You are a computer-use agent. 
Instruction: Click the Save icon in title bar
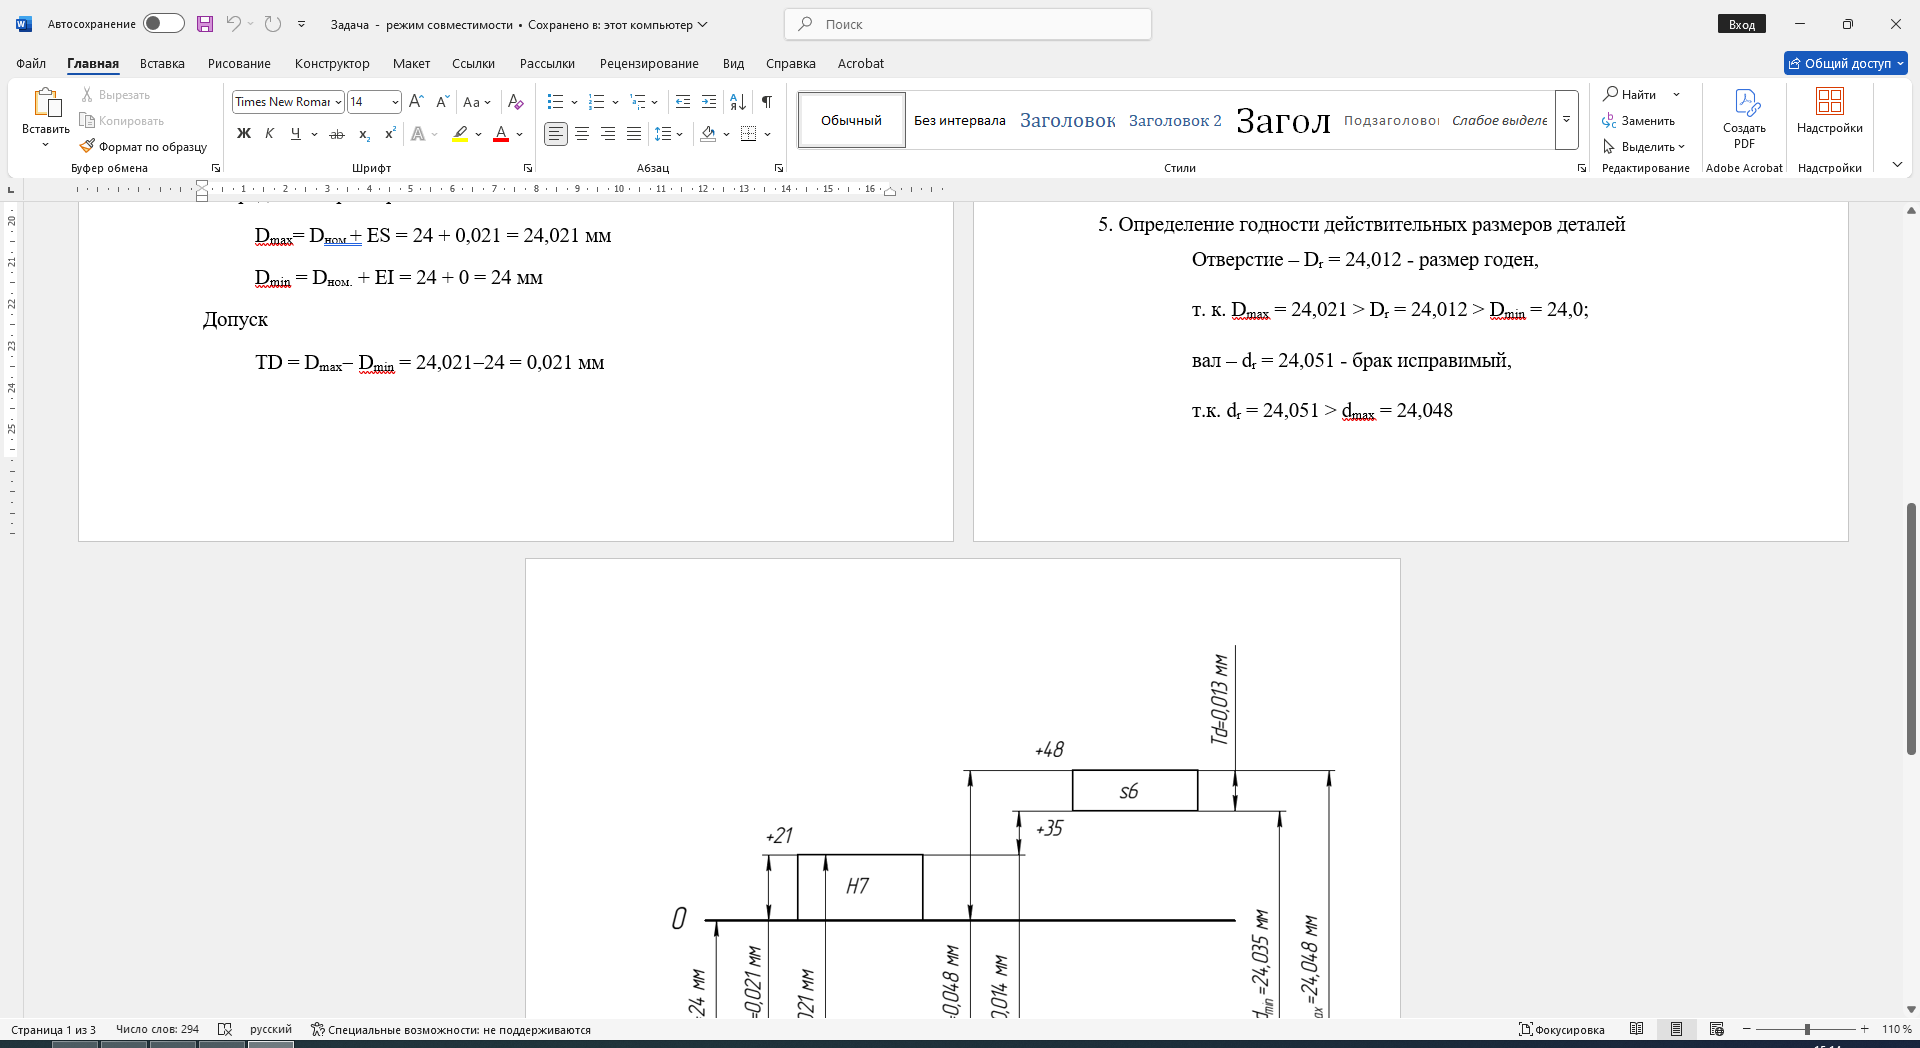[x=205, y=24]
